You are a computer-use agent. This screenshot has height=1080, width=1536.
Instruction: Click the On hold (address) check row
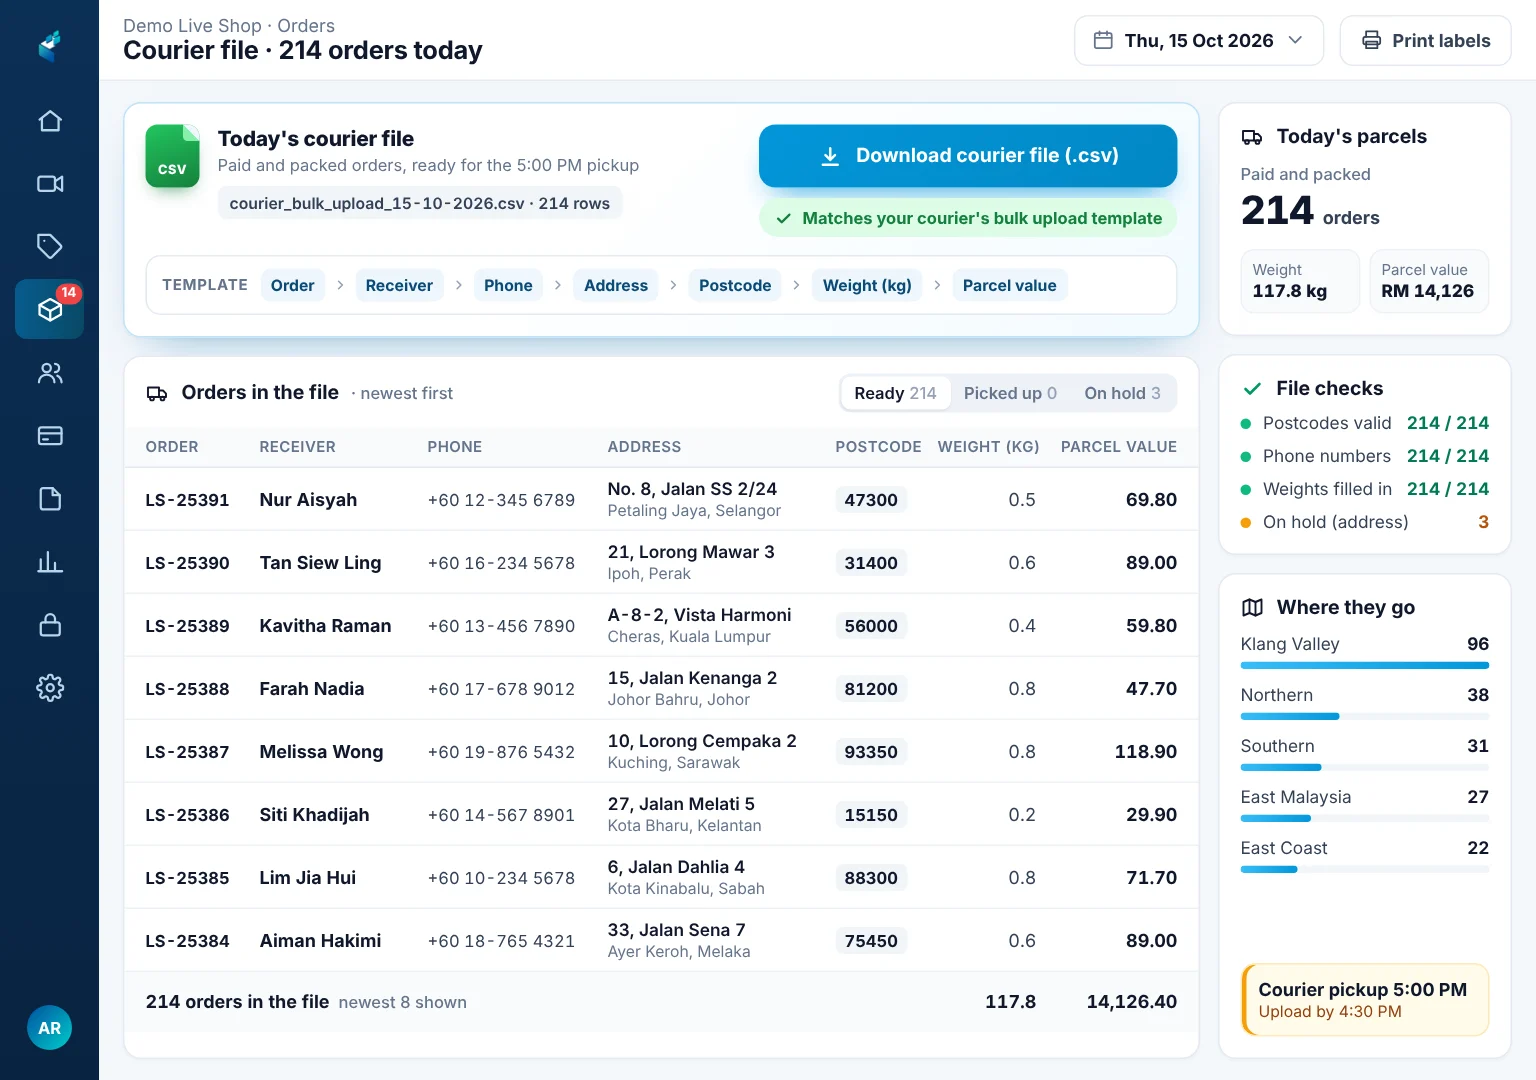tap(1365, 522)
